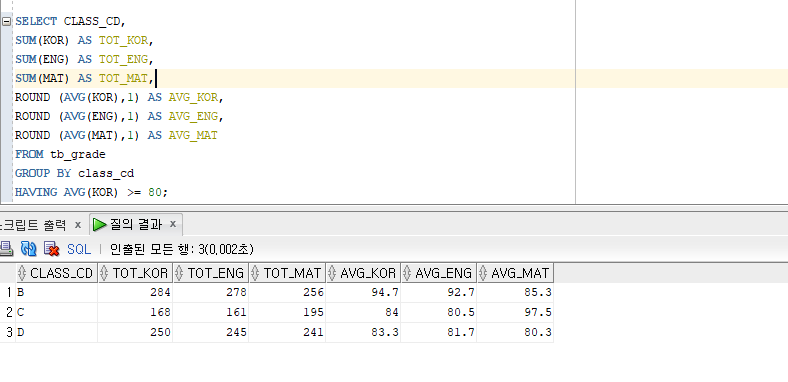
Task: Click AVG_KOR value 94.7
Action: pos(363,293)
